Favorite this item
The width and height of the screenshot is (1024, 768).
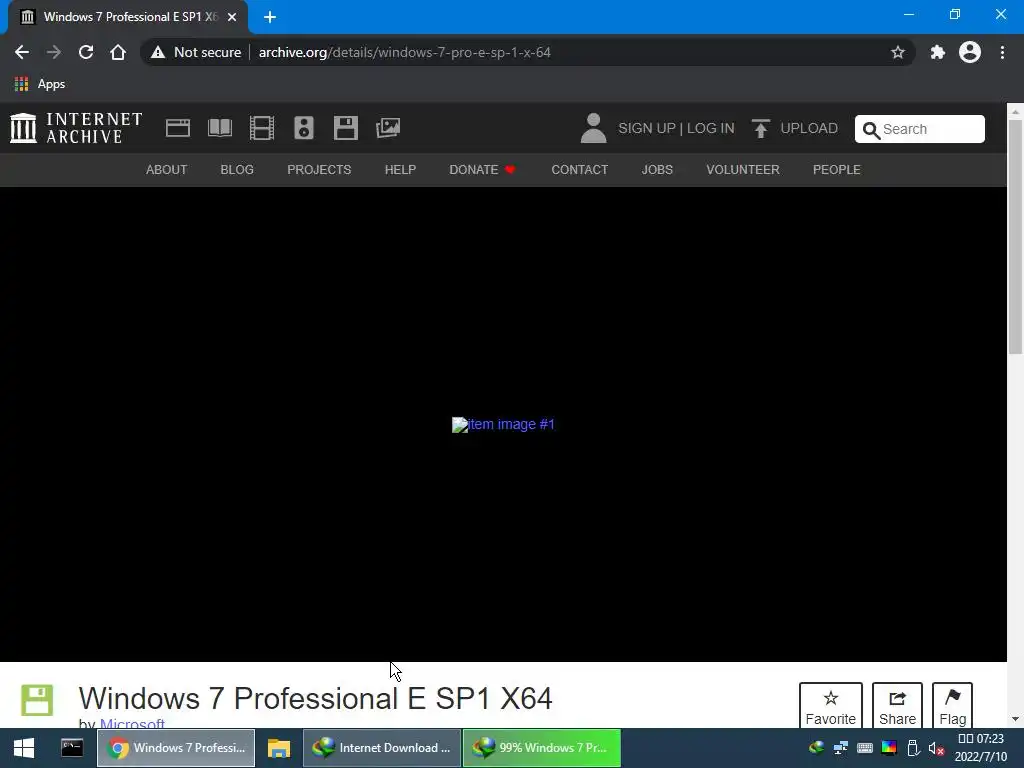pyautogui.click(x=831, y=706)
